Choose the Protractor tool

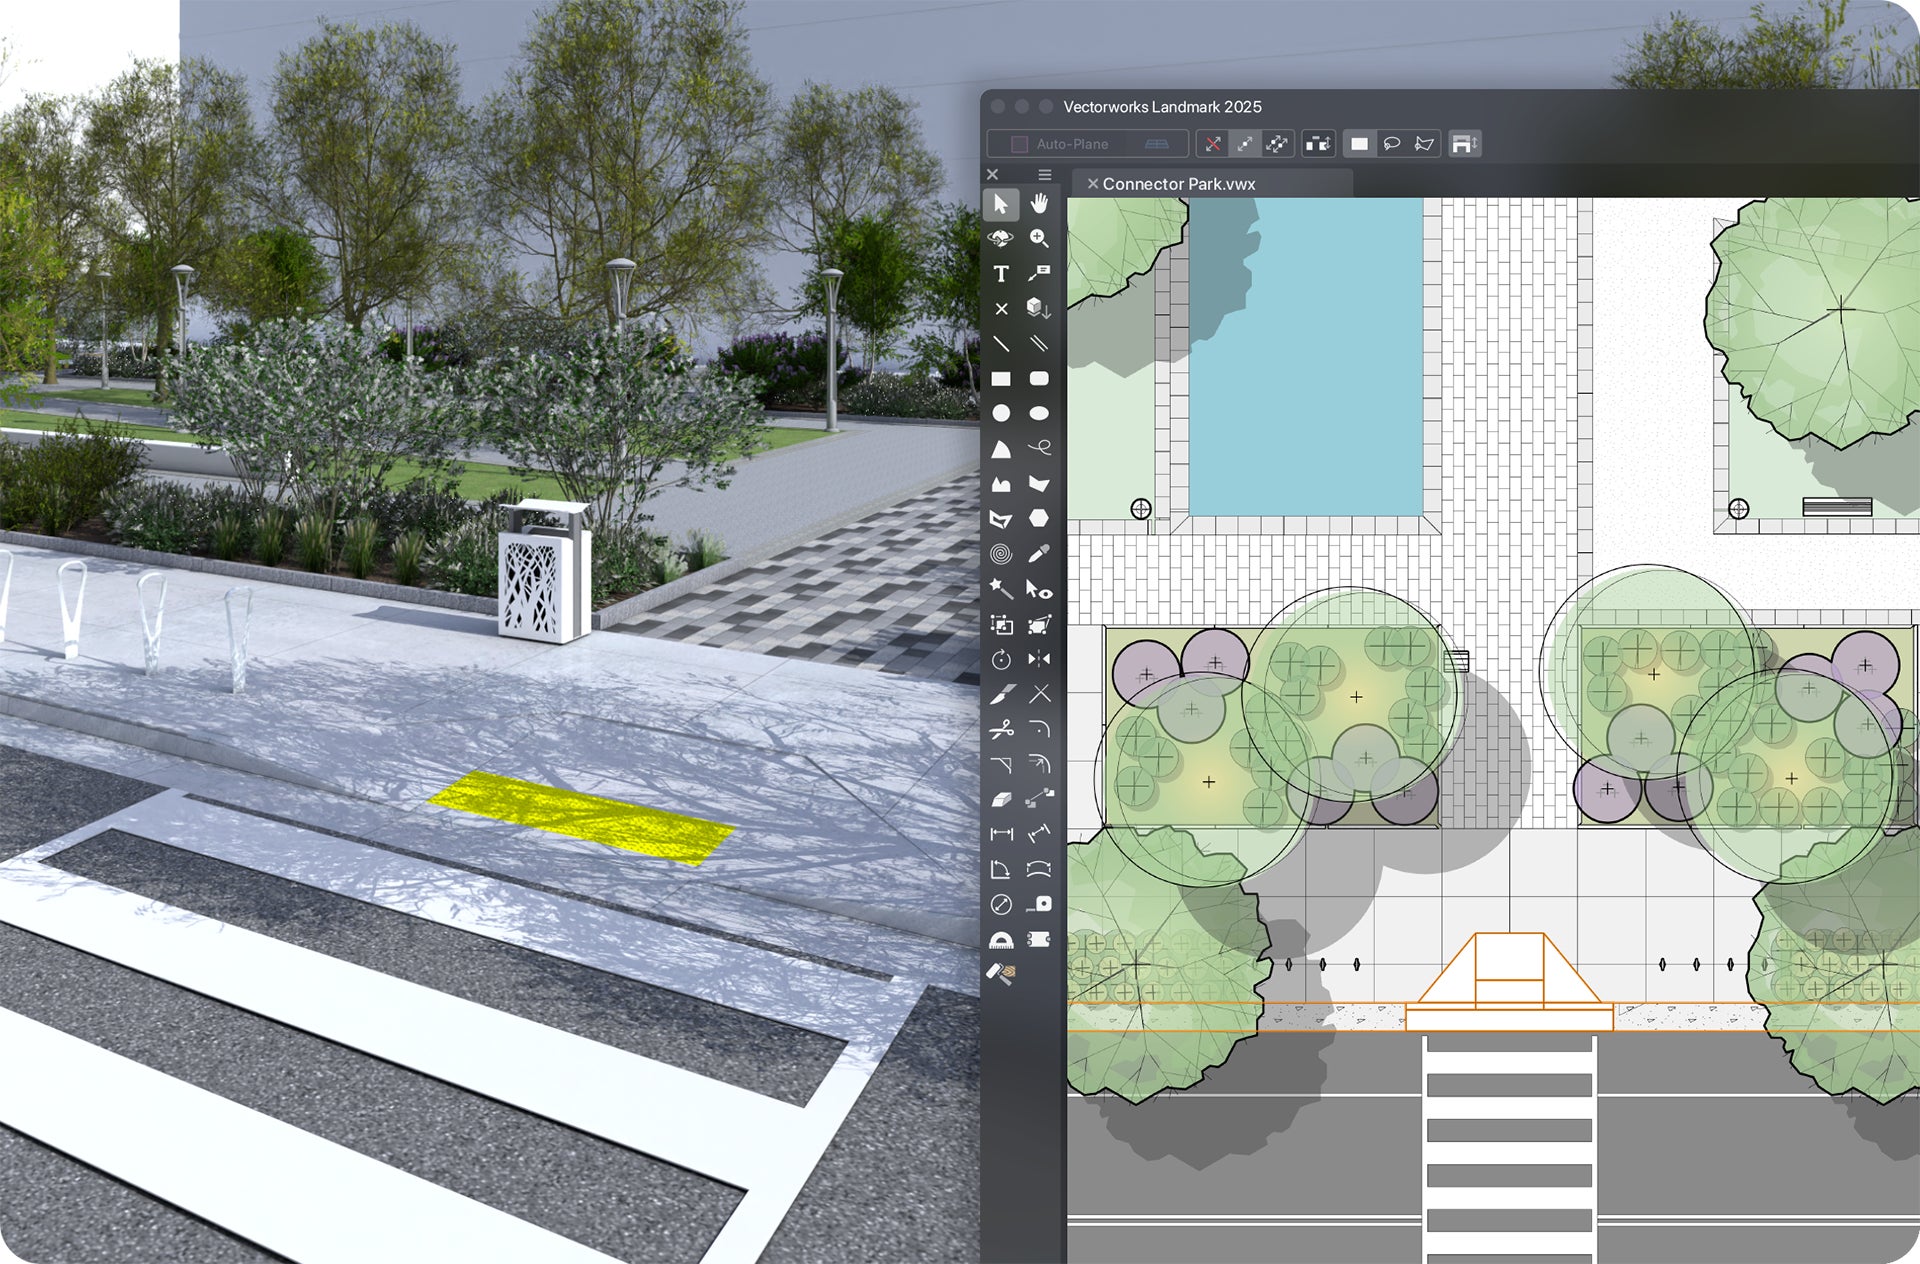1000,940
